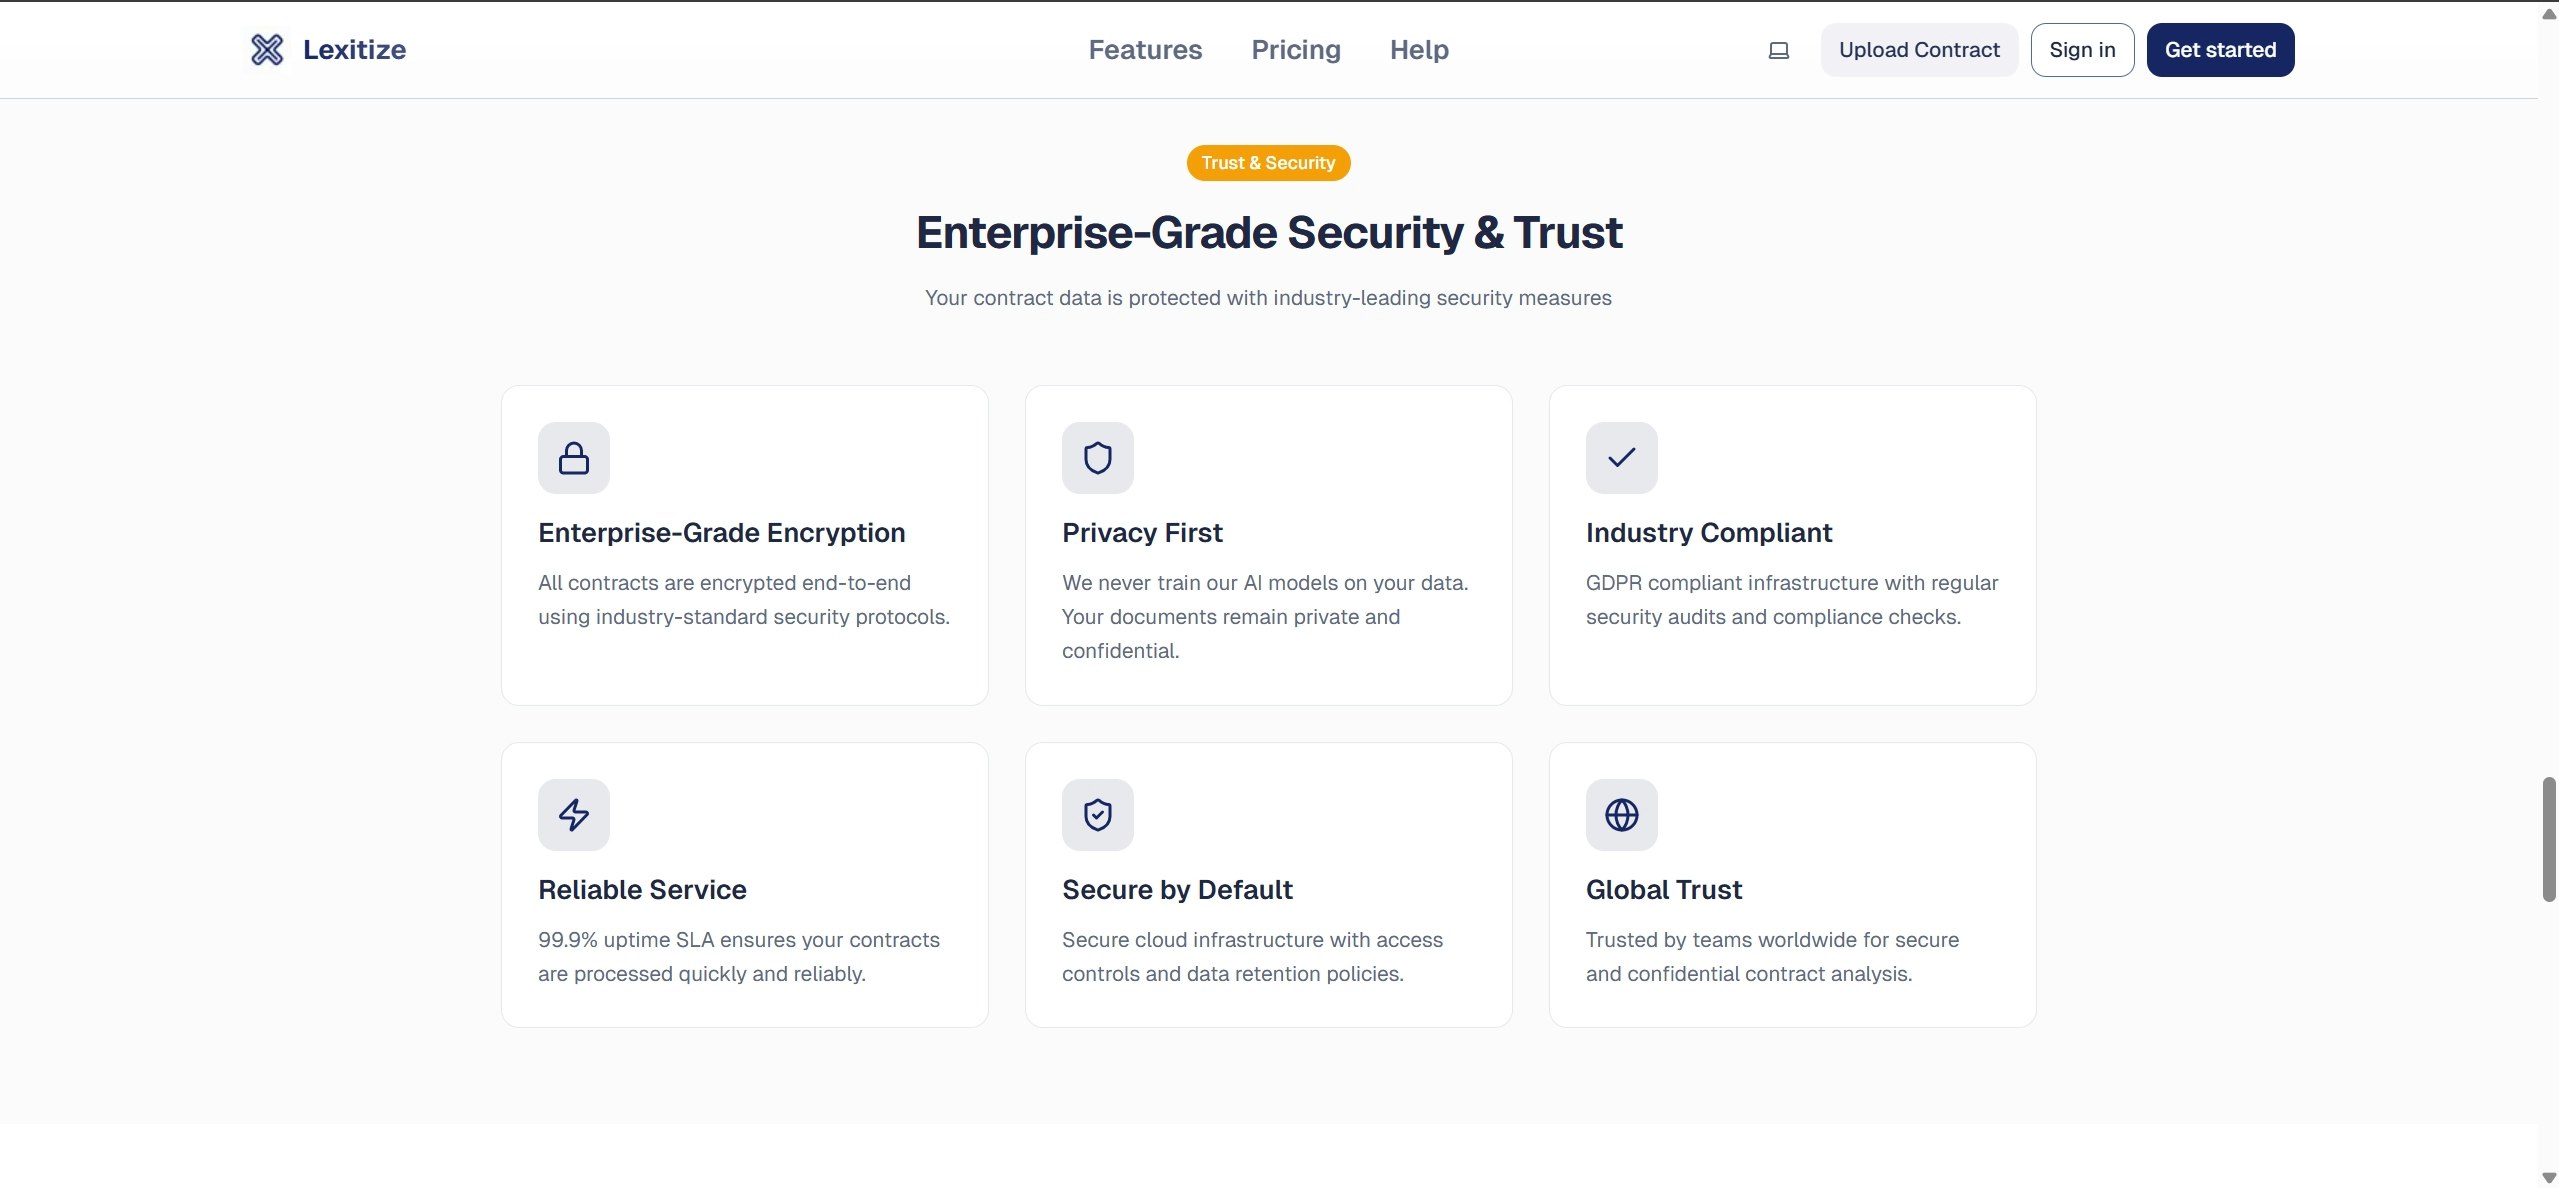This screenshot has height=1188, width=2559.
Task: Open the Features menu
Action: tap(1145, 49)
